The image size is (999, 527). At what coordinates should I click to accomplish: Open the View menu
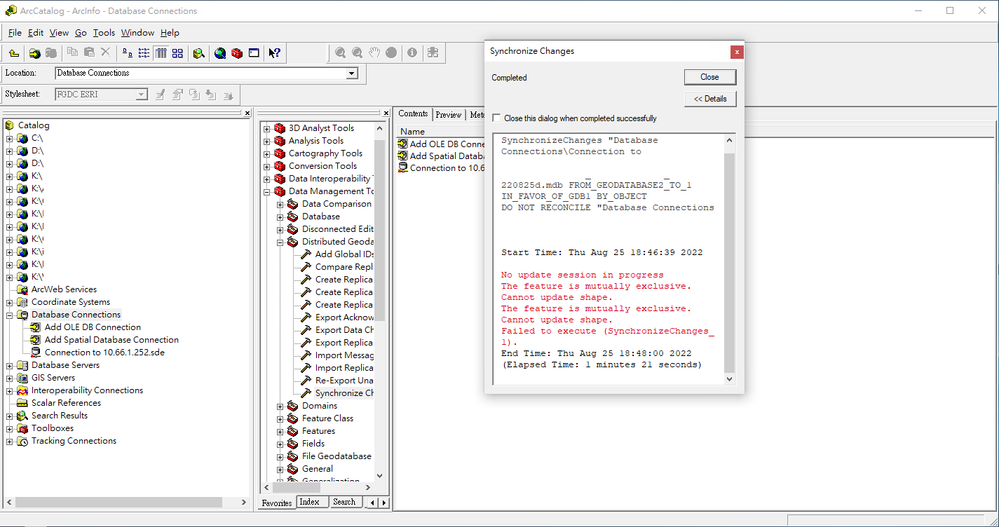[59, 32]
